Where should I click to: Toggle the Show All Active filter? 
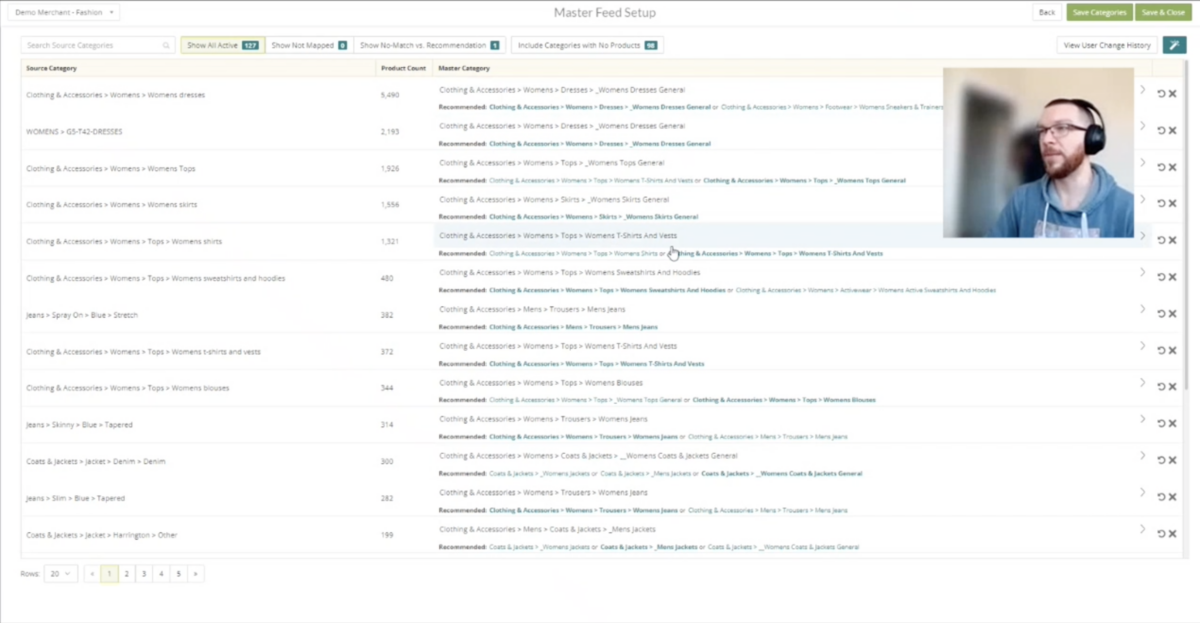[x=218, y=45]
